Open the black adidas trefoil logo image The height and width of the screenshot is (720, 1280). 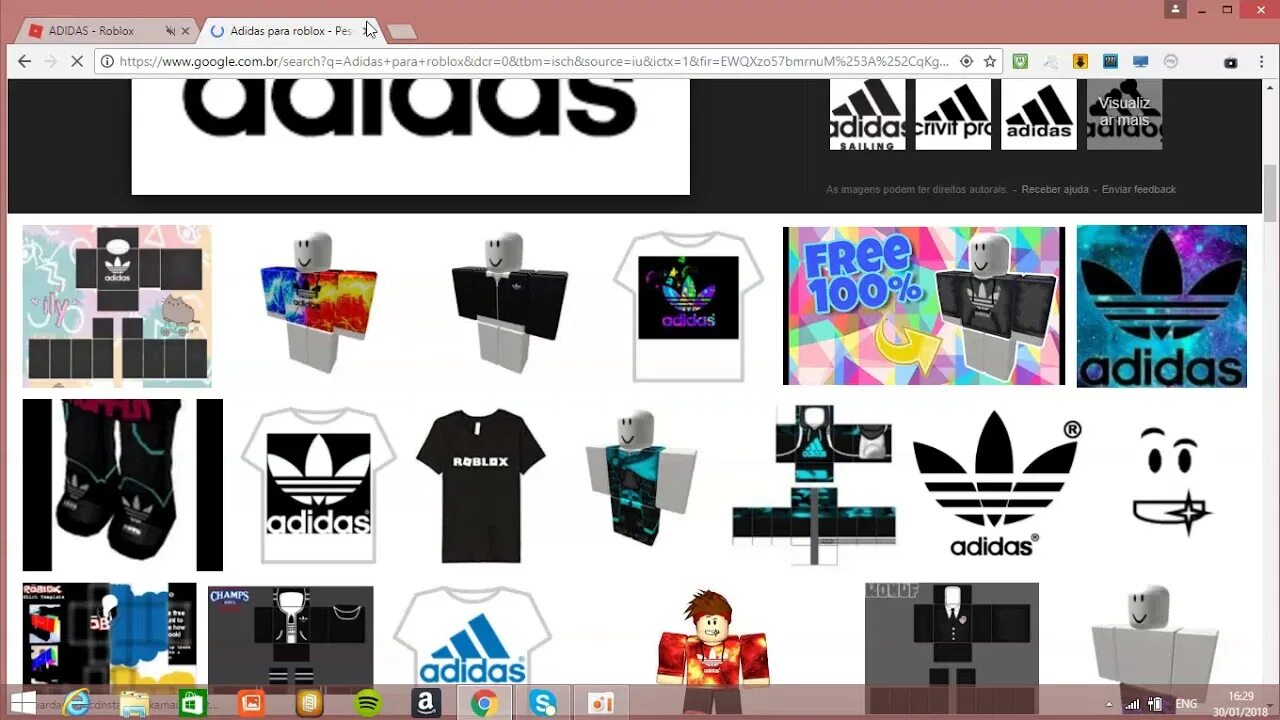(997, 483)
